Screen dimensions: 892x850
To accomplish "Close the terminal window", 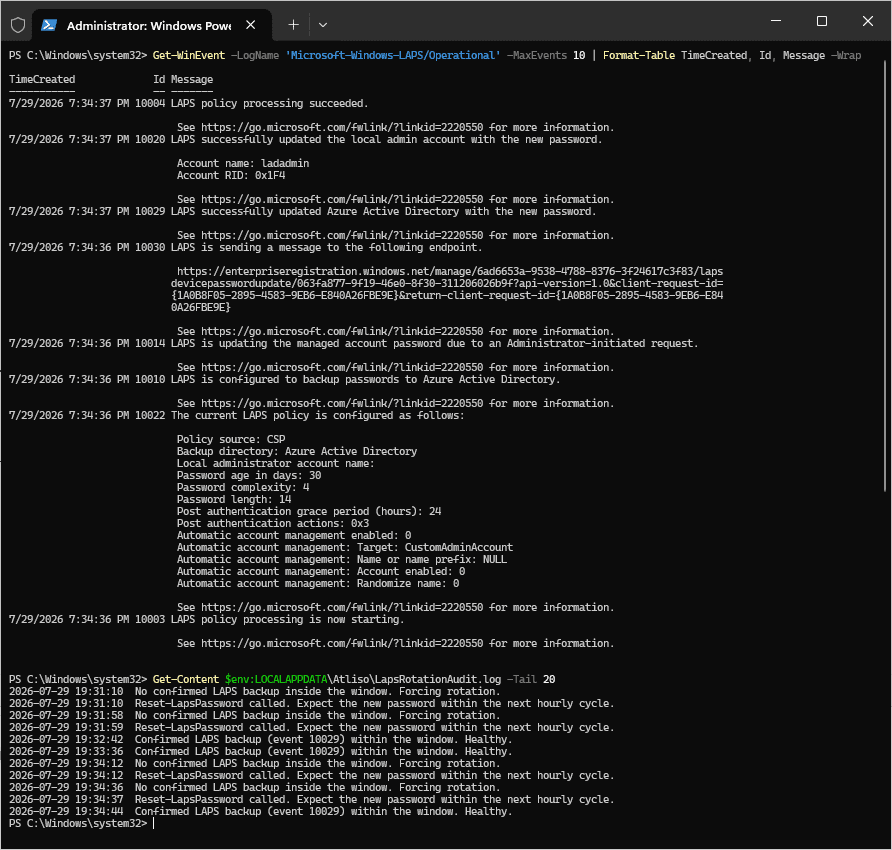I will point(868,21).
